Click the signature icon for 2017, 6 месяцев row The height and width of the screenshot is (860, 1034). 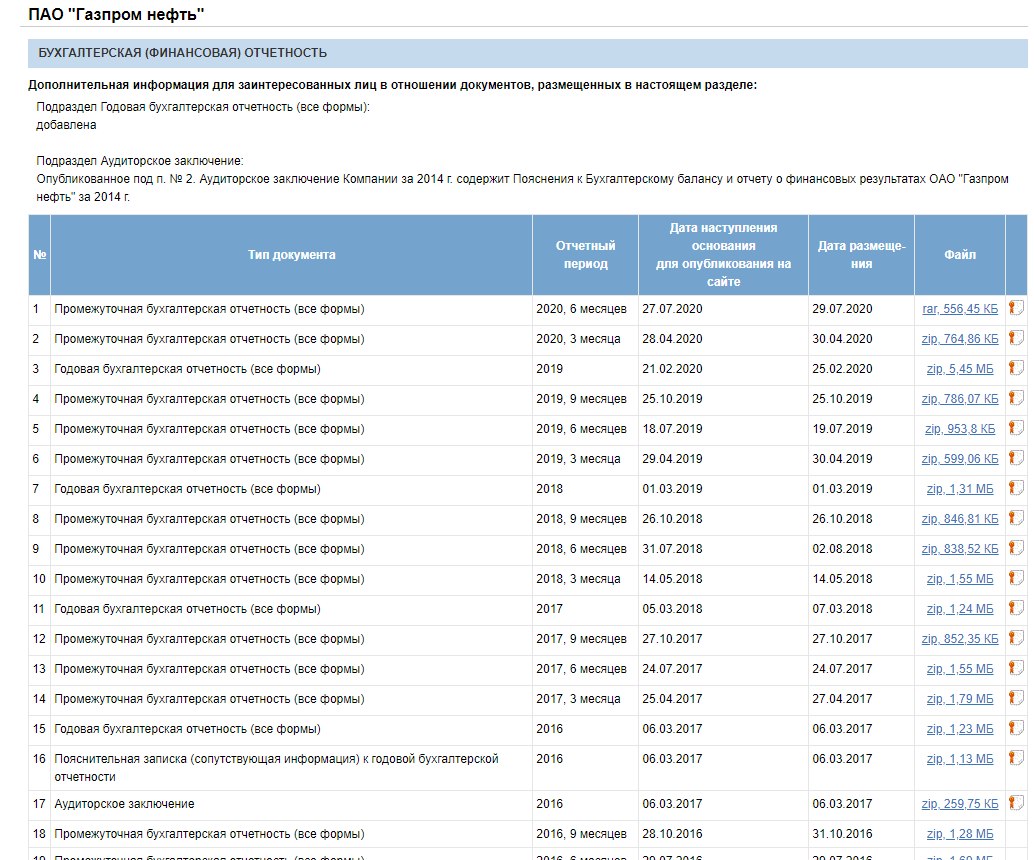pyautogui.click(x=1016, y=668)
